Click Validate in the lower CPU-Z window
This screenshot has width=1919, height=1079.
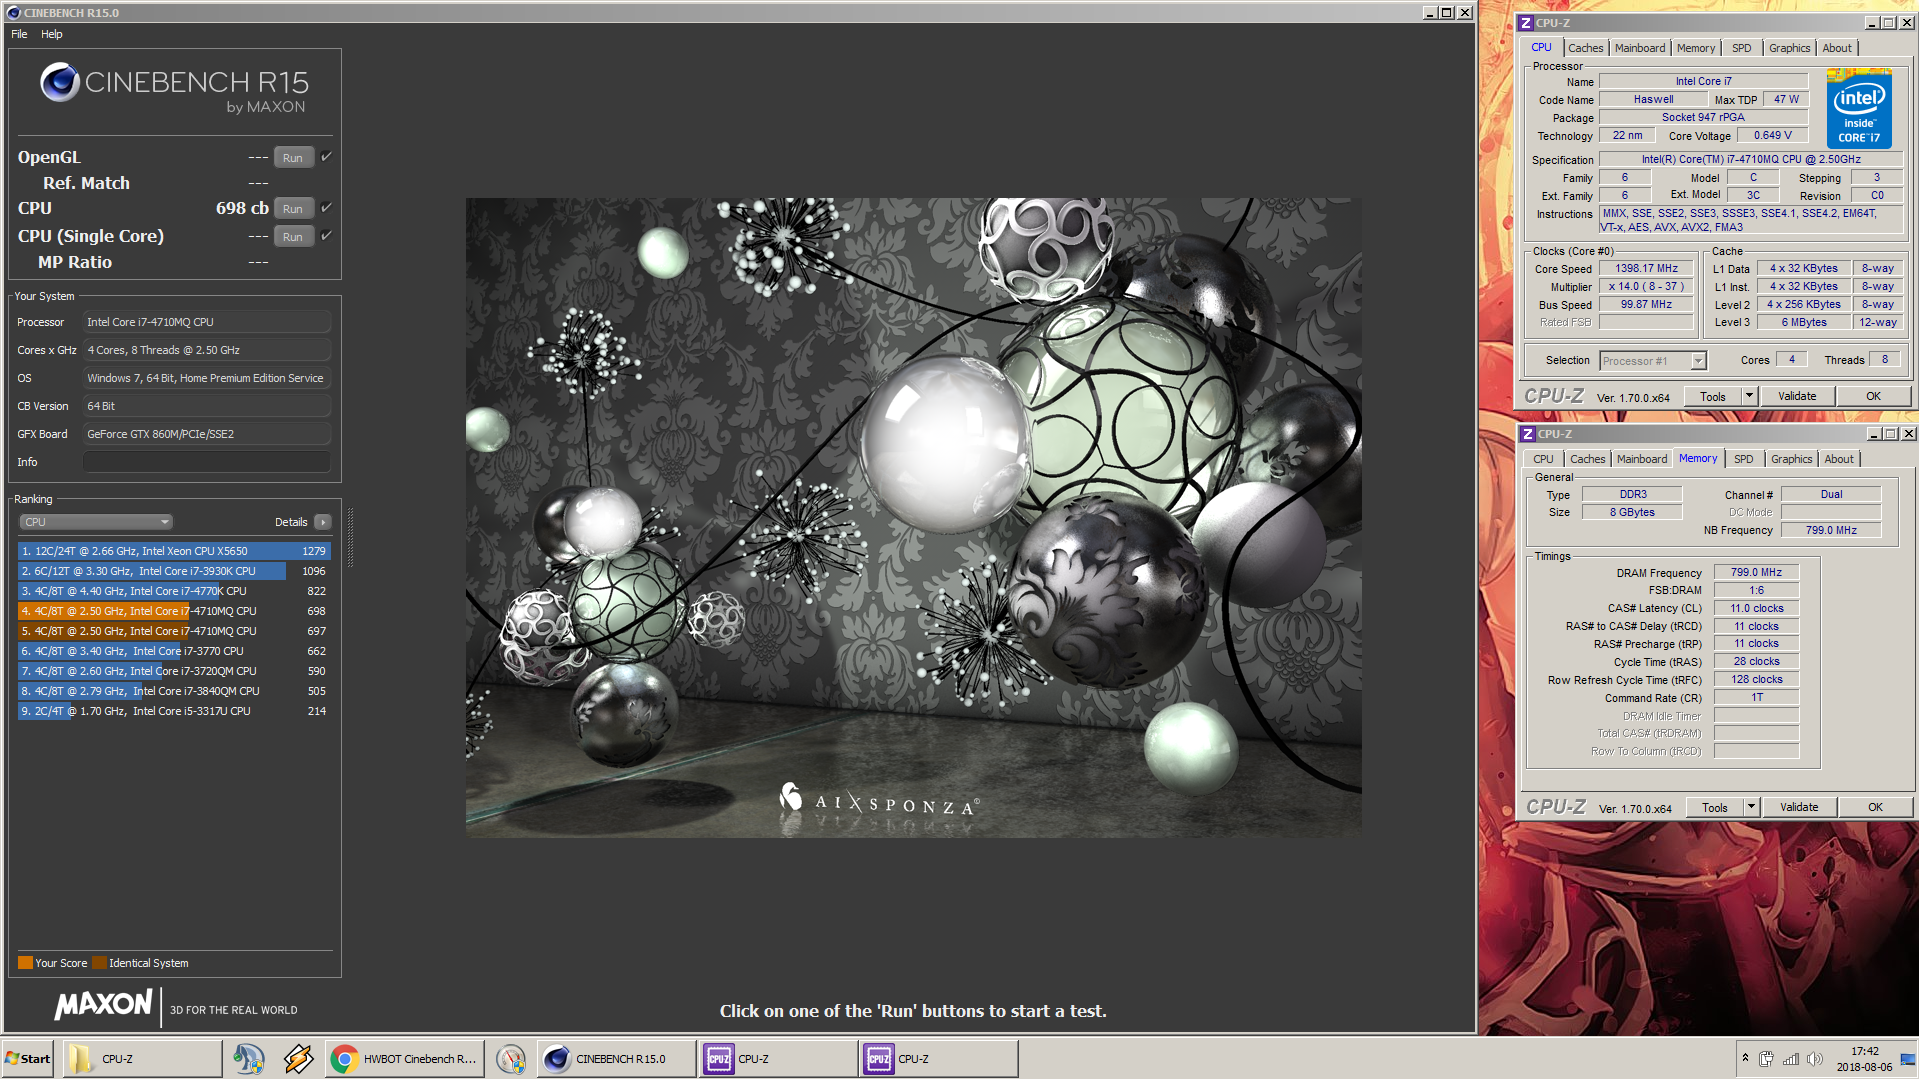(x=1799, y=807)
